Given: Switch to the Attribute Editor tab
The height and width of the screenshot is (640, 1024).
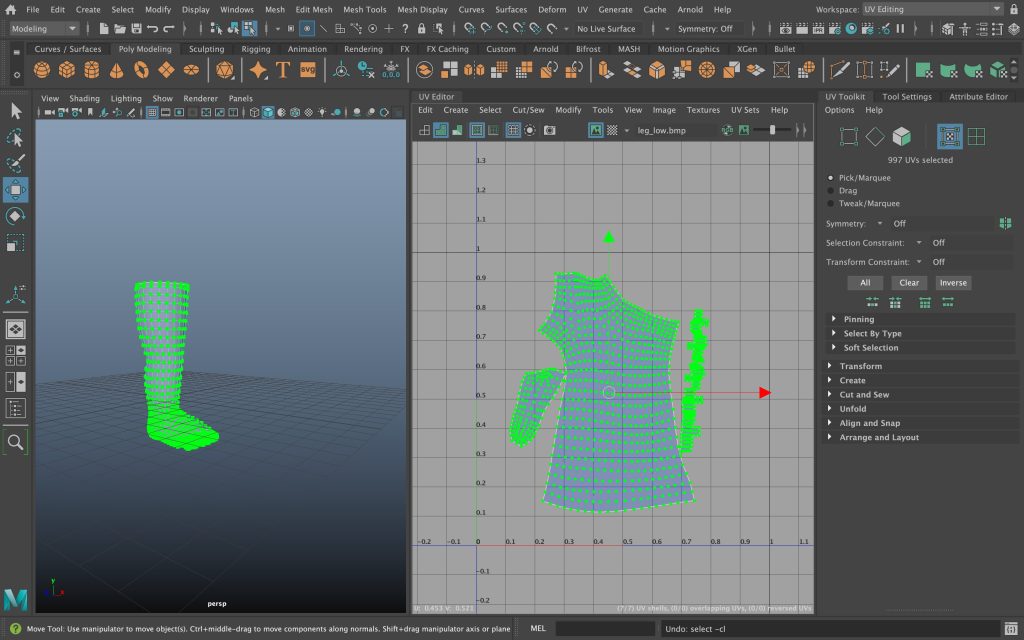Looking at the screenshot, I should point(978,97).
